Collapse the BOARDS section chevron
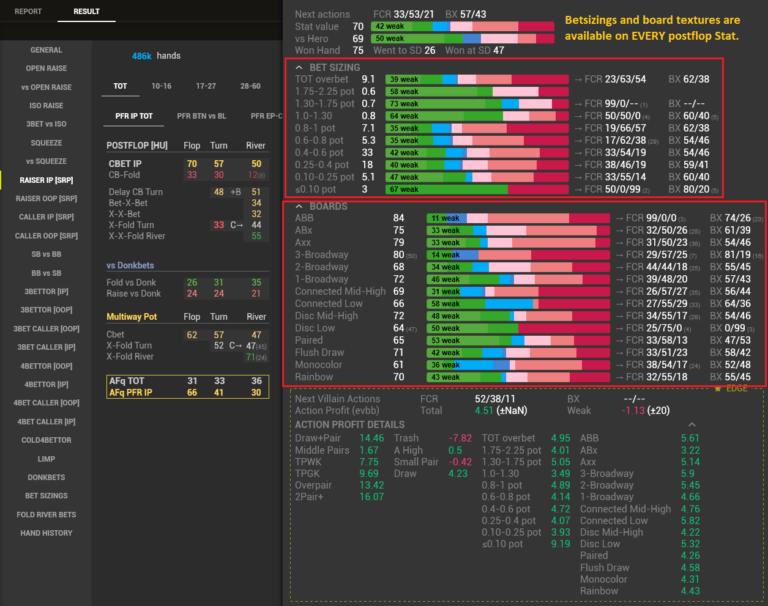The image size is (768, 606). pos(298,206)
